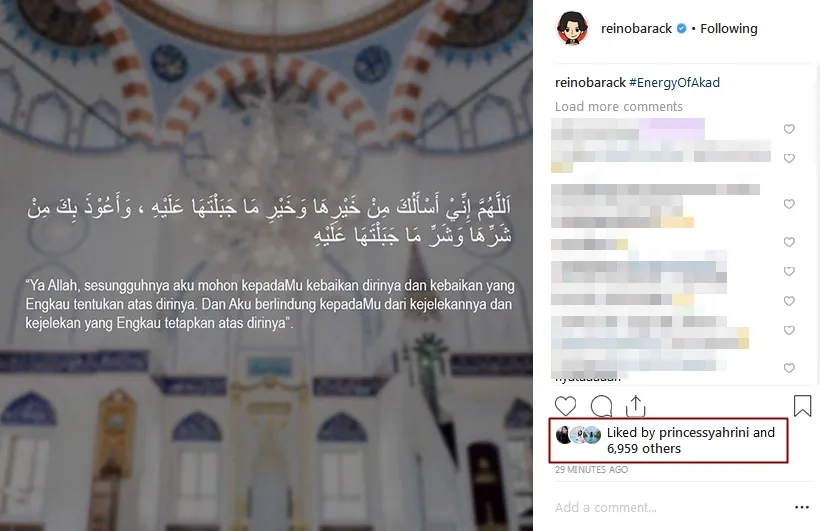
Task: Like the last visible comment's heart
Action: 789,368
